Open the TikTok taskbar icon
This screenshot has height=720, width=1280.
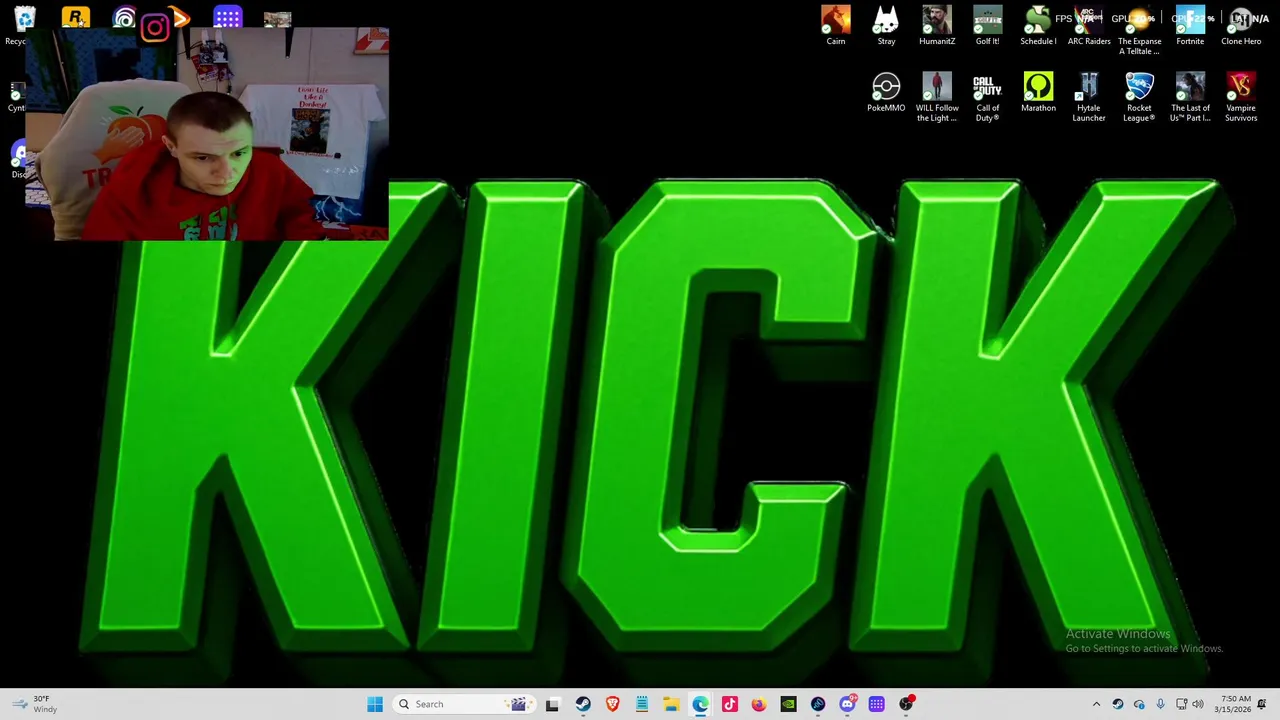[730, 704]
